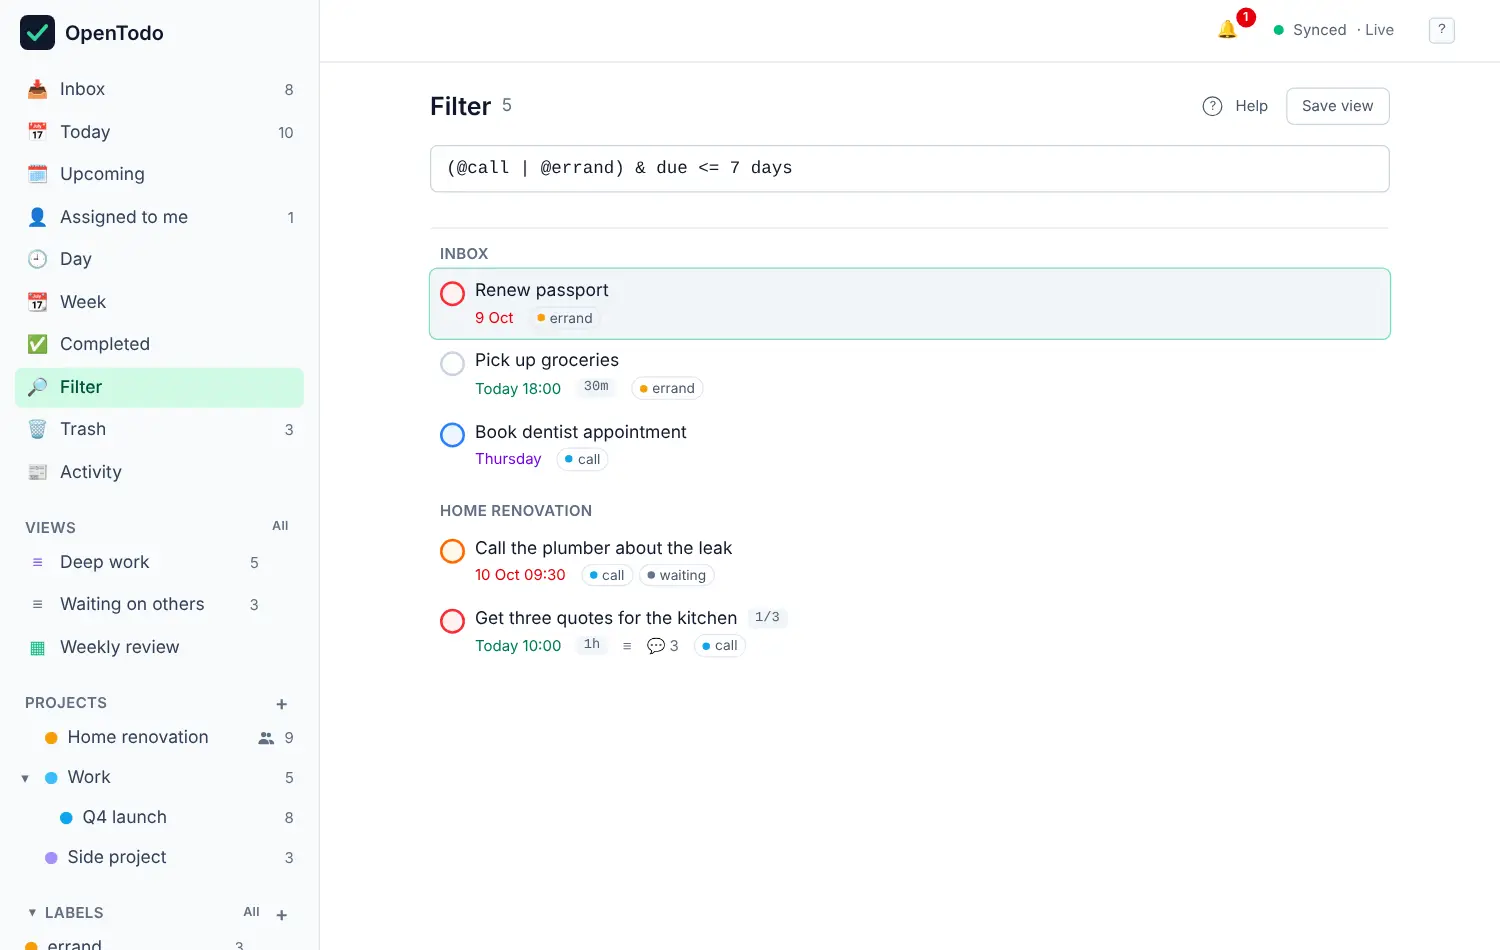Click the description lines icon on kitchen quotes task

pyautogui.click(x=627, y=646)
